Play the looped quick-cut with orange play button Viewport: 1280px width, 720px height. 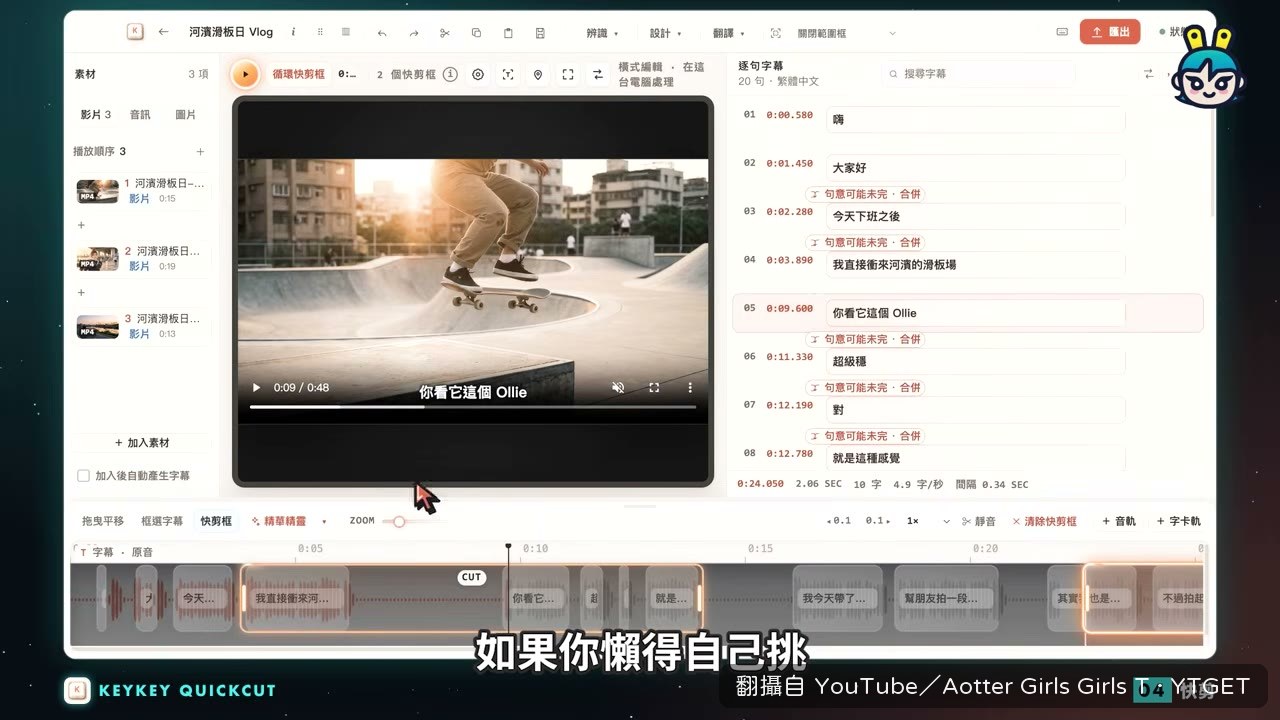(x=245, y=74)
